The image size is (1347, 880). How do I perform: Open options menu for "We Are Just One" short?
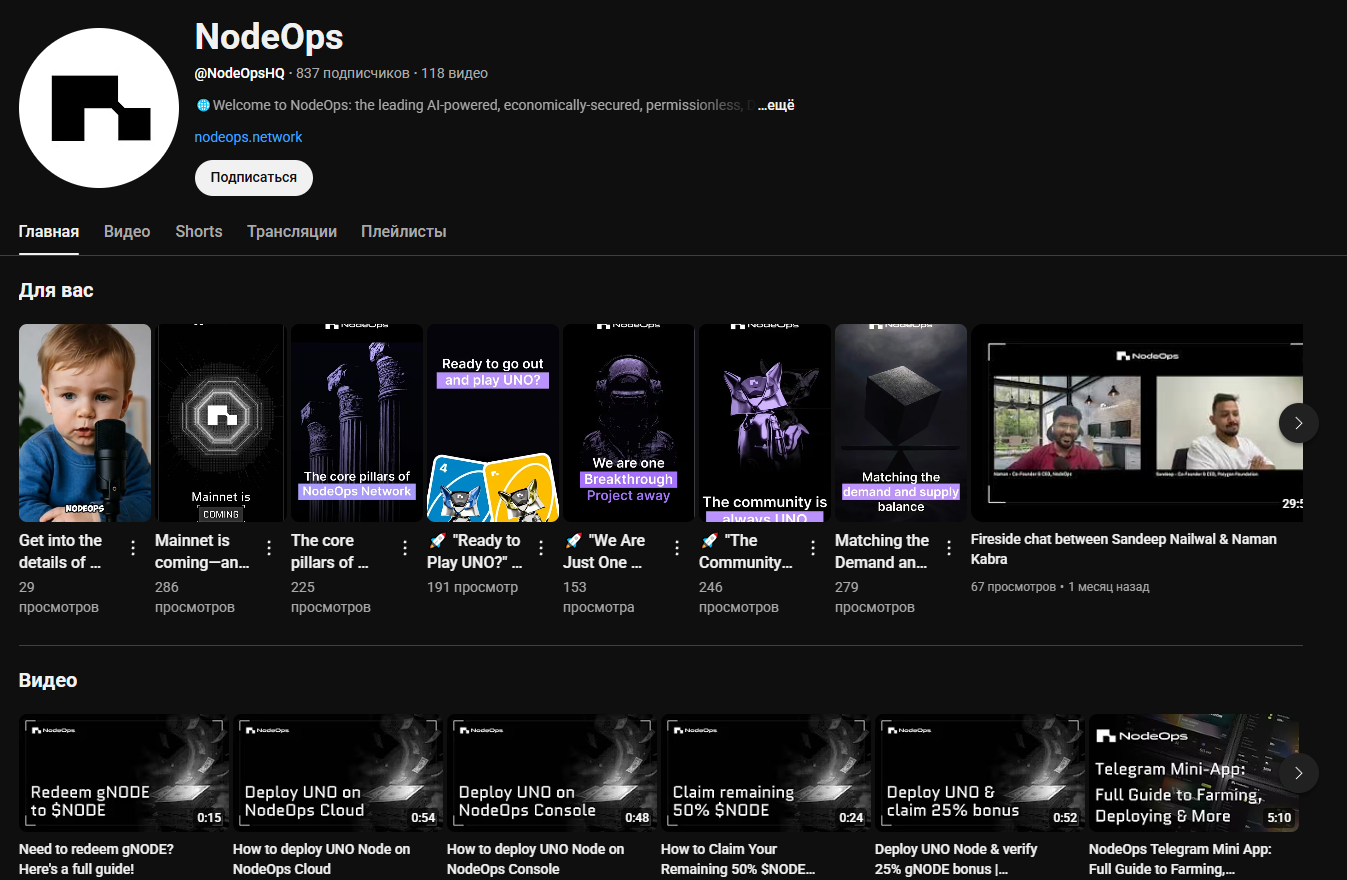click(677, 548)
